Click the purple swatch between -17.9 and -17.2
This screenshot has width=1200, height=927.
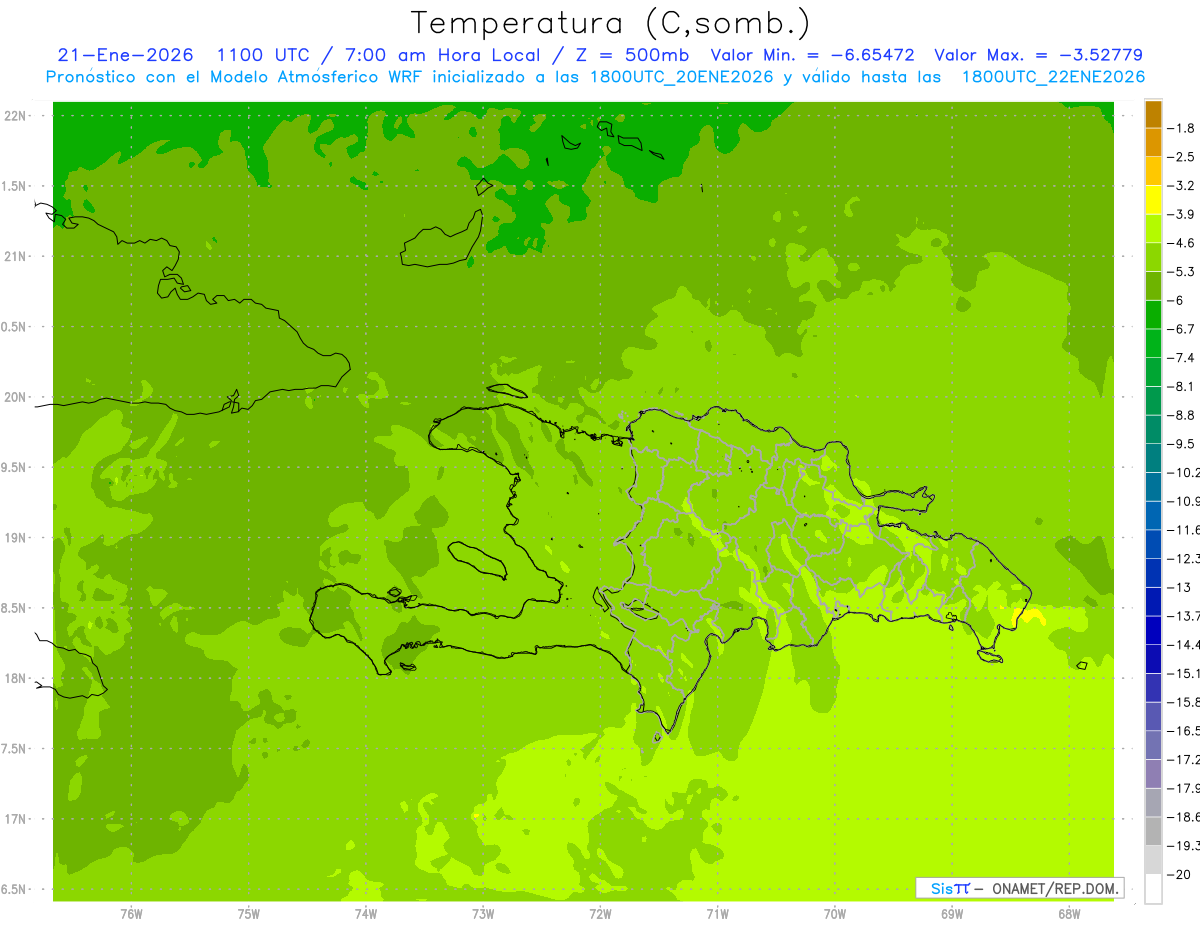(1153, 774)
